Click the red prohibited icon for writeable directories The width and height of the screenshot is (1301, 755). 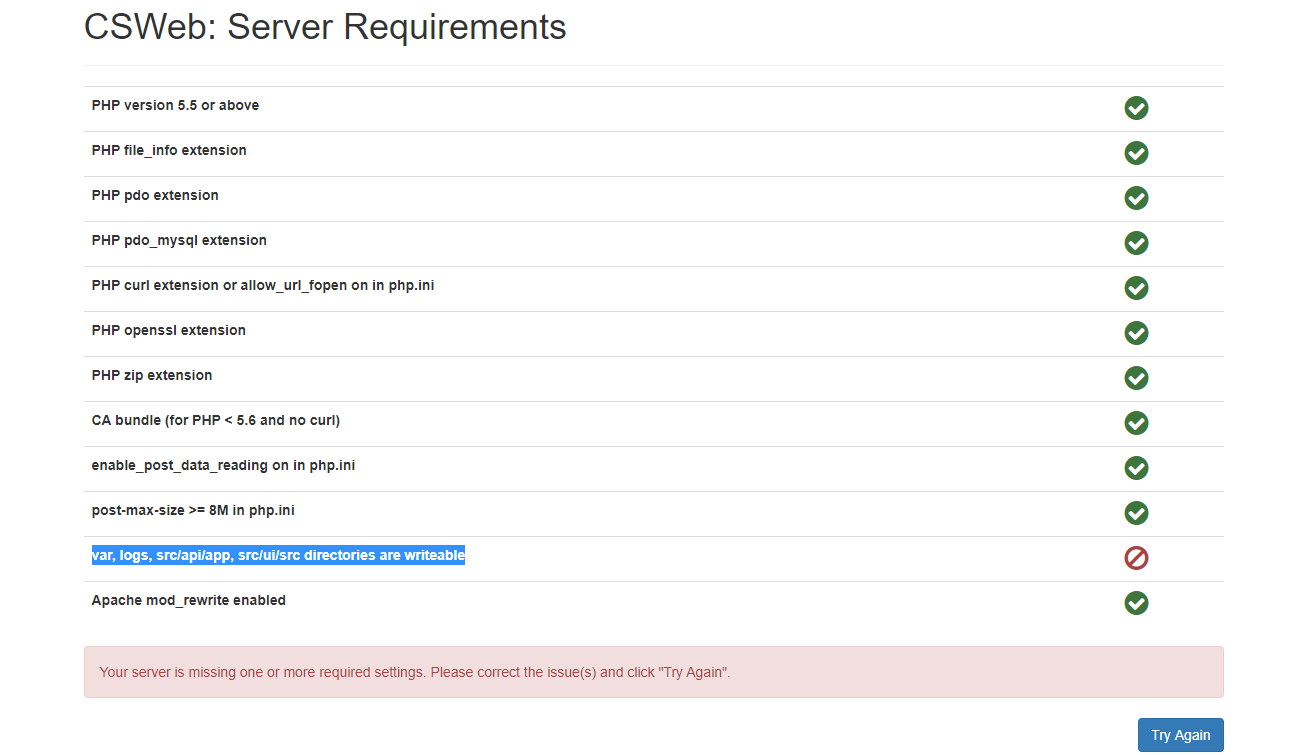[1136, 558]
